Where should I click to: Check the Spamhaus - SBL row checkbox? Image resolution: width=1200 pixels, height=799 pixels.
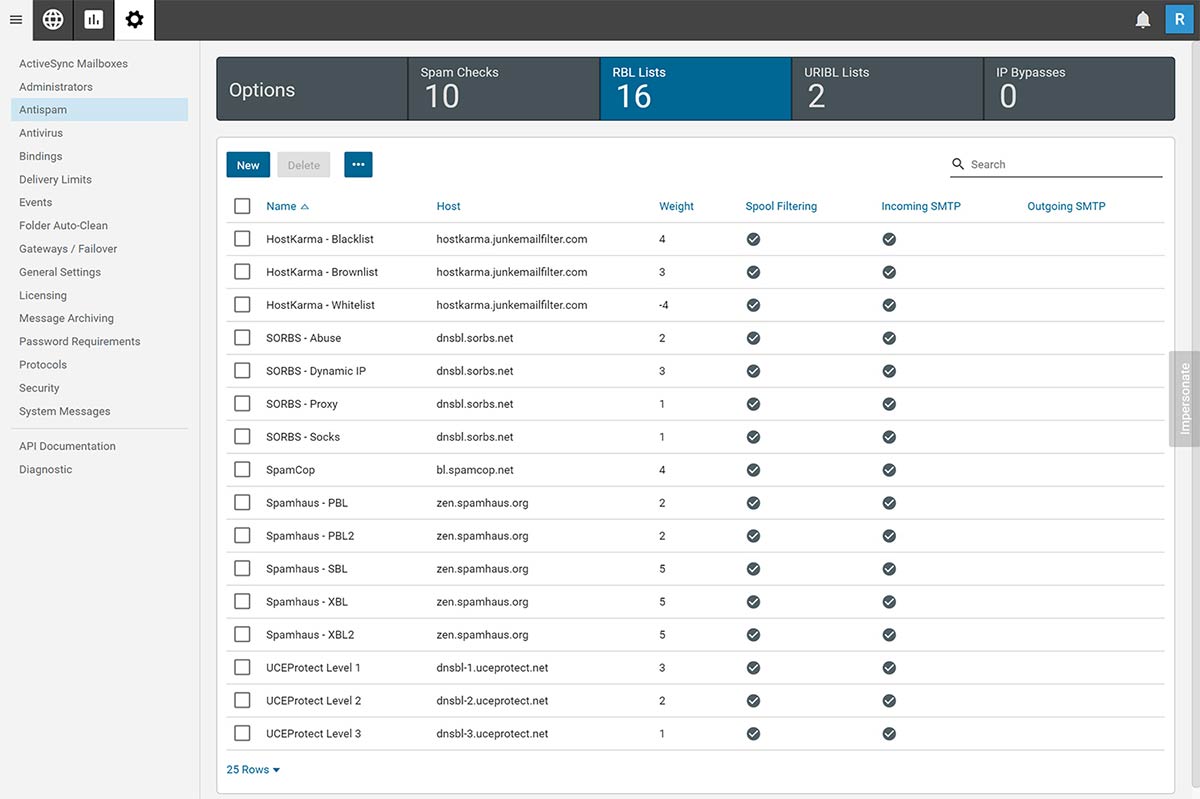click(x=242, y=569)
